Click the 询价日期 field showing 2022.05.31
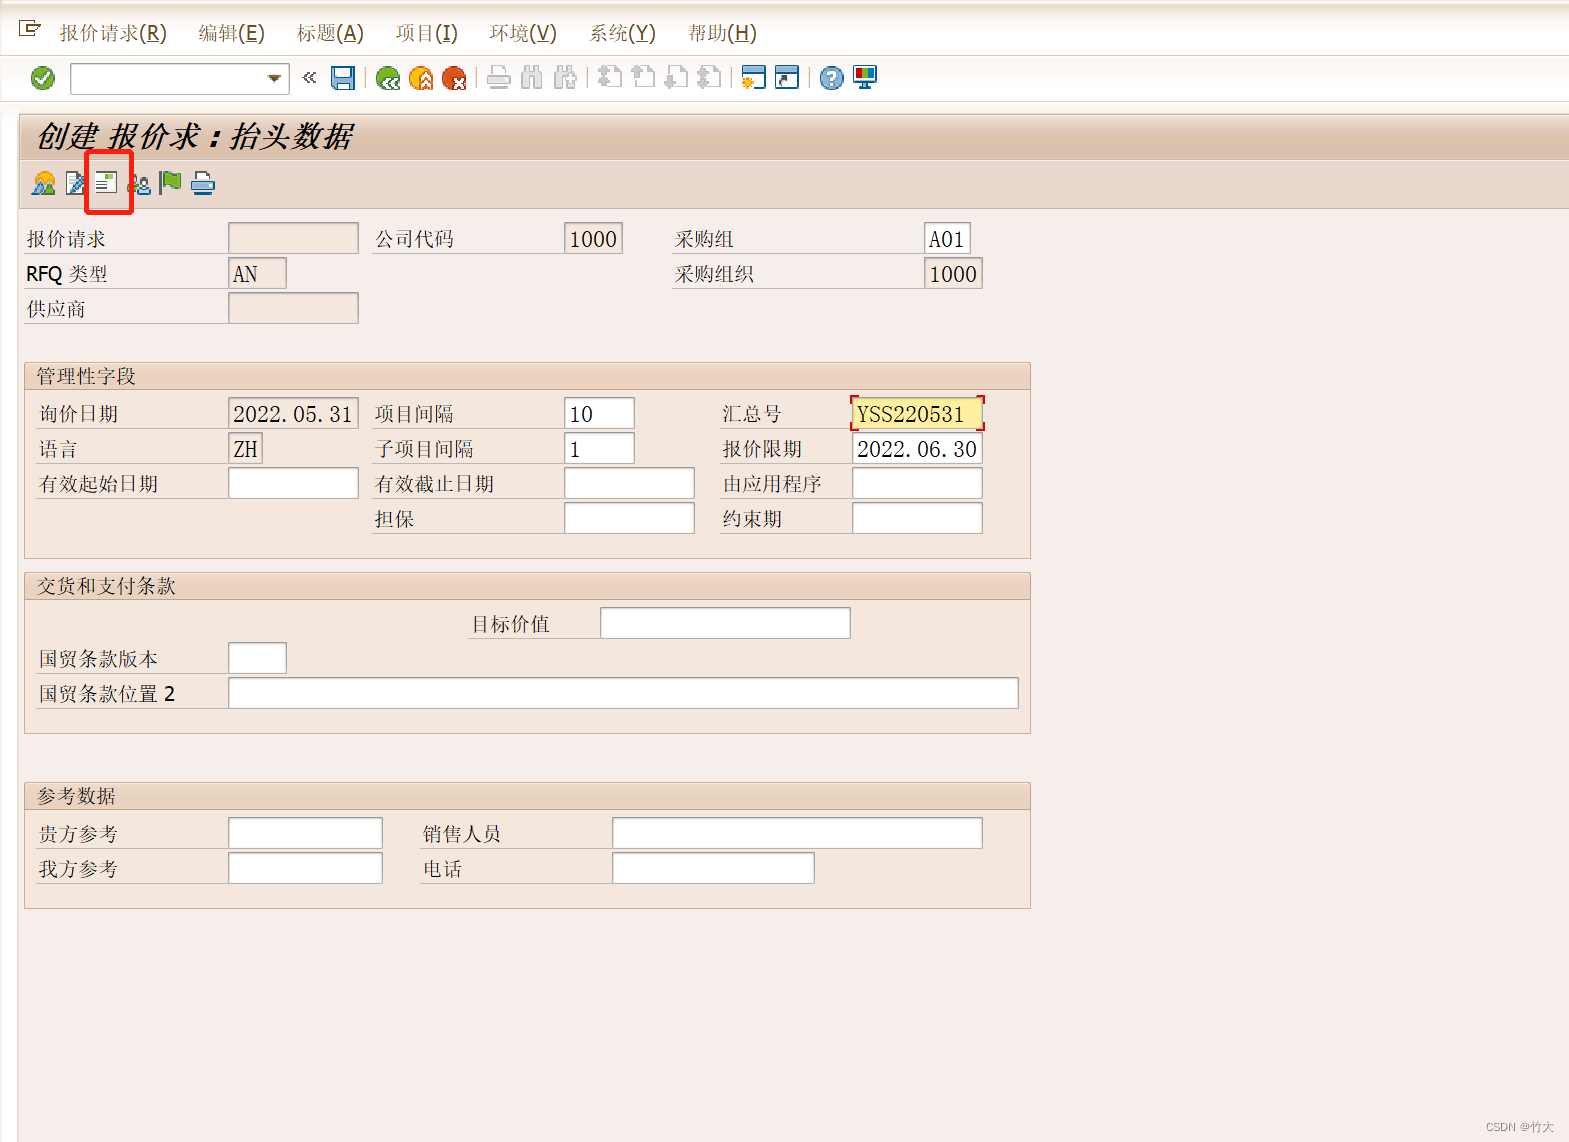Image resolution: width=1569 pixels, height=1142 pixels. 293,414
